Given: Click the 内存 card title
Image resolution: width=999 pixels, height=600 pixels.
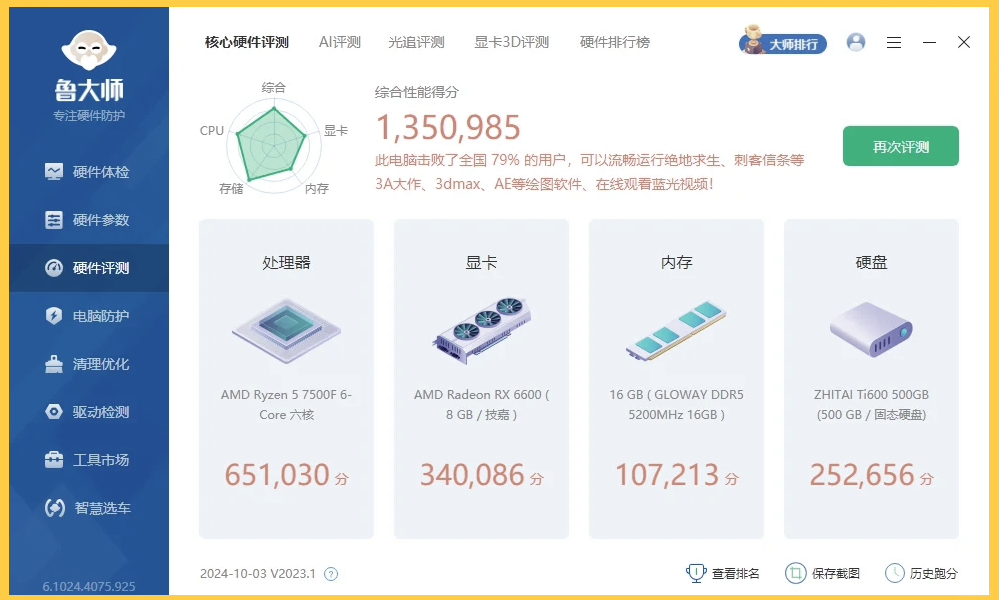Looking at the screenshot, I should pyautogui.click(x=676, y=262).
